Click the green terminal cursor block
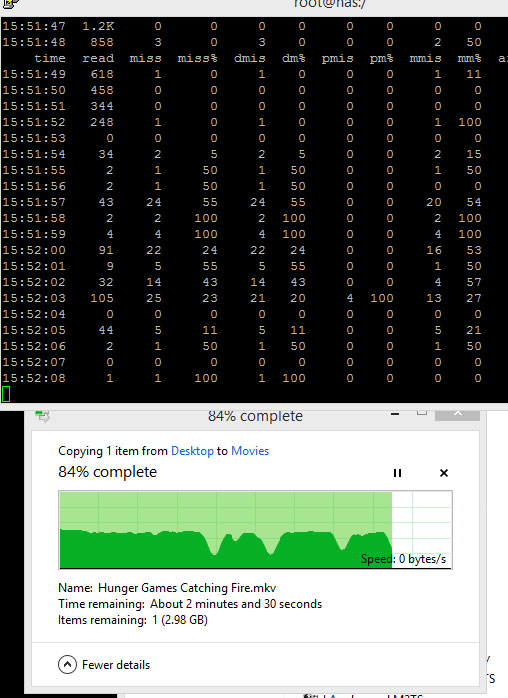This screenshot has width=508, height=698. (x=6, y=394)
